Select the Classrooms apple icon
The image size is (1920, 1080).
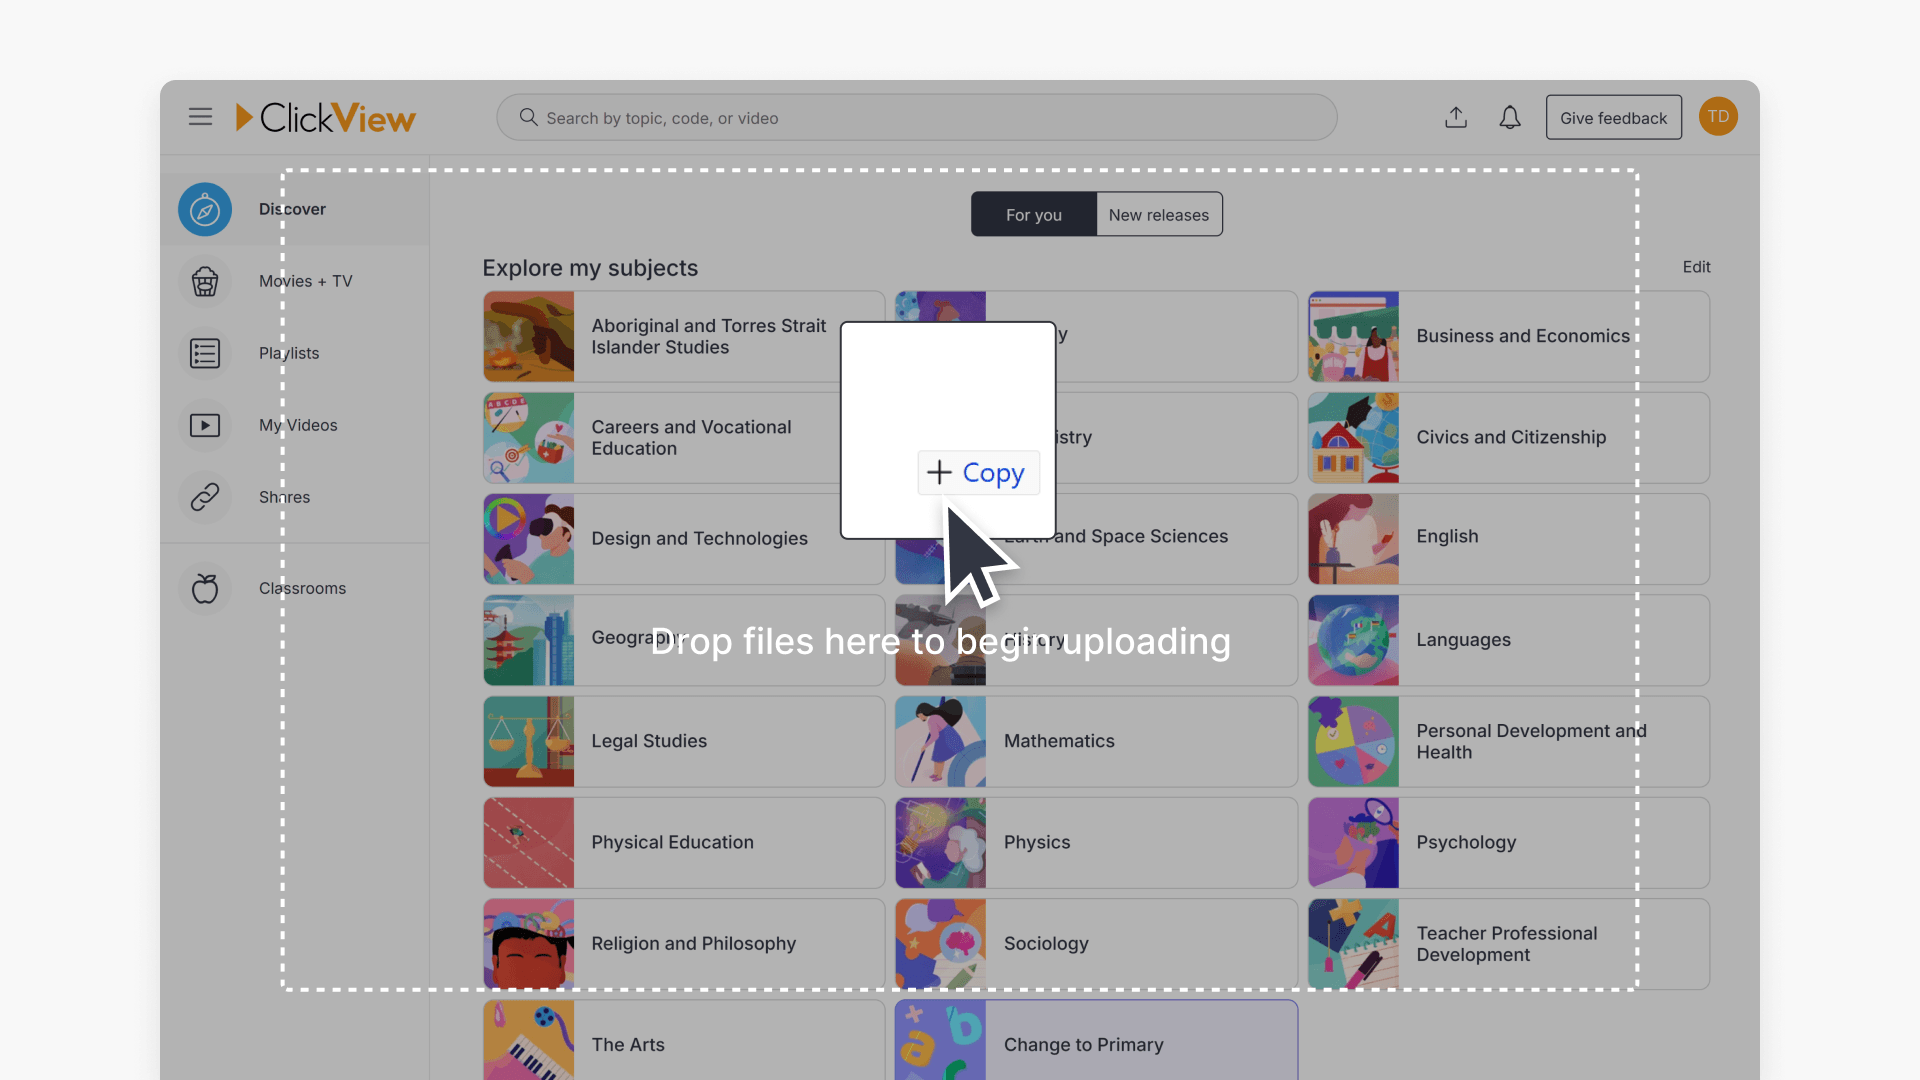point(204,588)
